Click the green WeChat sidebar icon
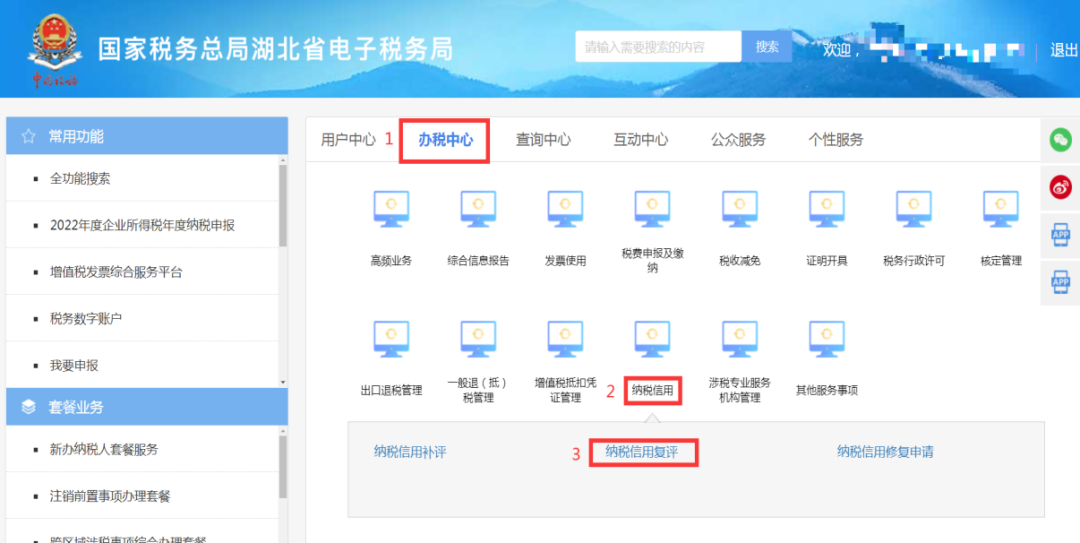The height and width of the screenshot is (543, 1080). pos(1061,141)
